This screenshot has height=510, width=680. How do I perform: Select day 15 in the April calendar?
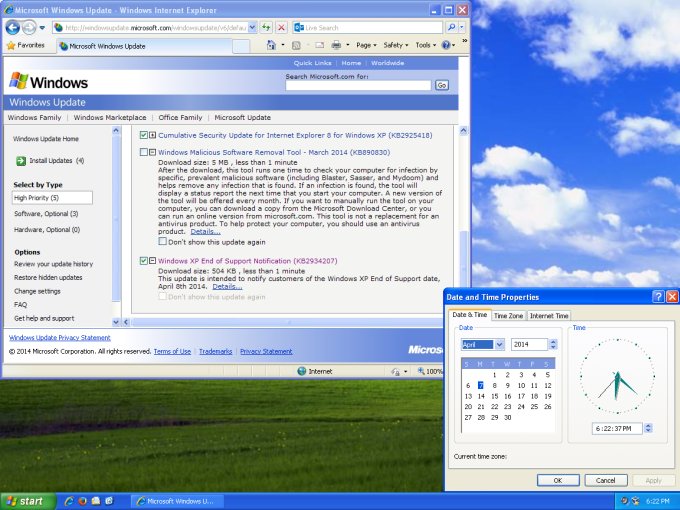click(494, 396)
